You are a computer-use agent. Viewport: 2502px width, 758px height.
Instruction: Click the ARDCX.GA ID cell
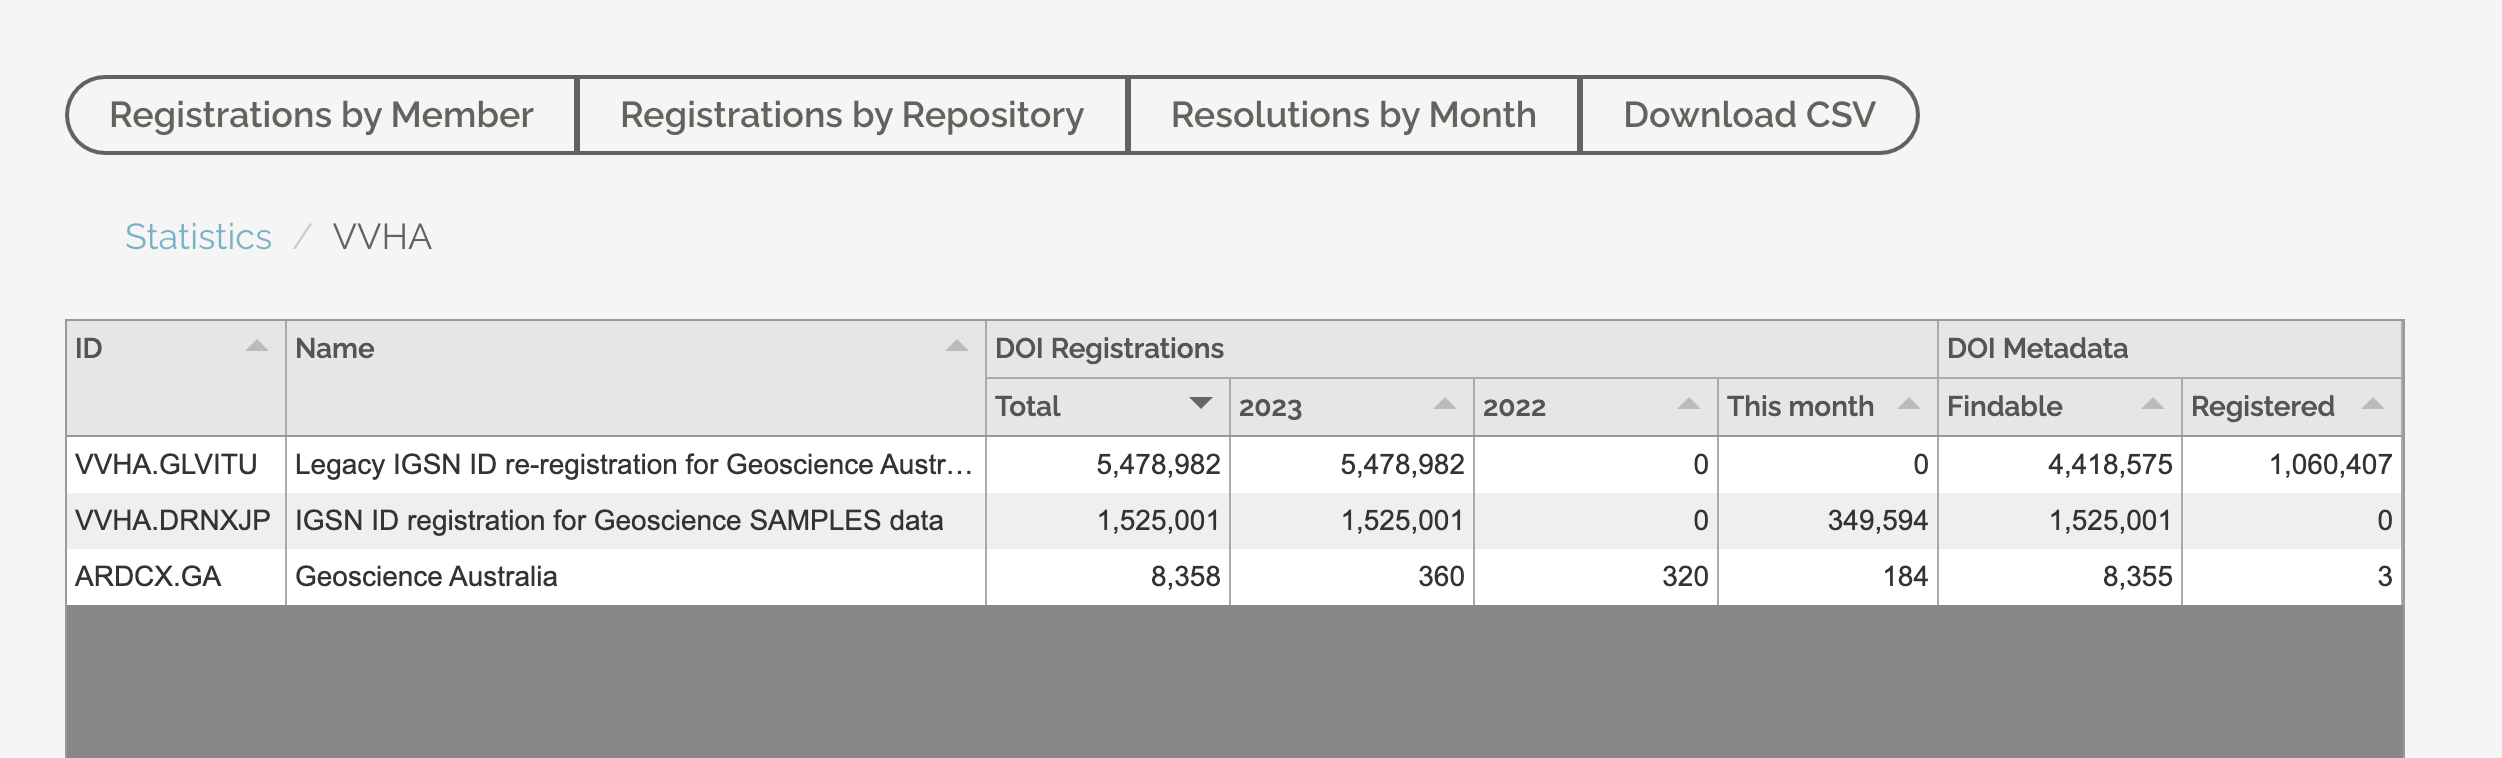(148, 576)
